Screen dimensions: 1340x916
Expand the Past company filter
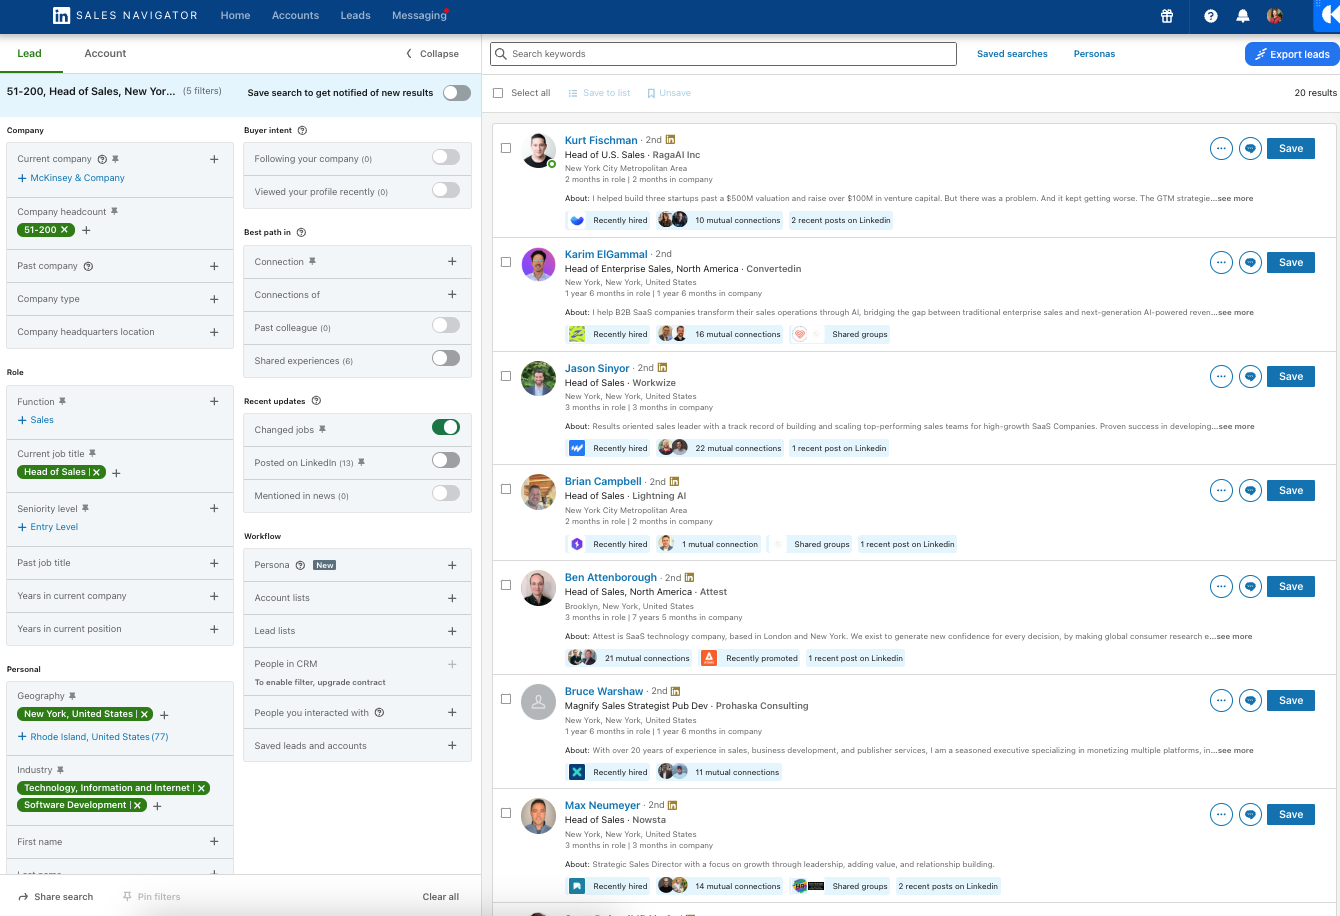(x=214, y=266)
